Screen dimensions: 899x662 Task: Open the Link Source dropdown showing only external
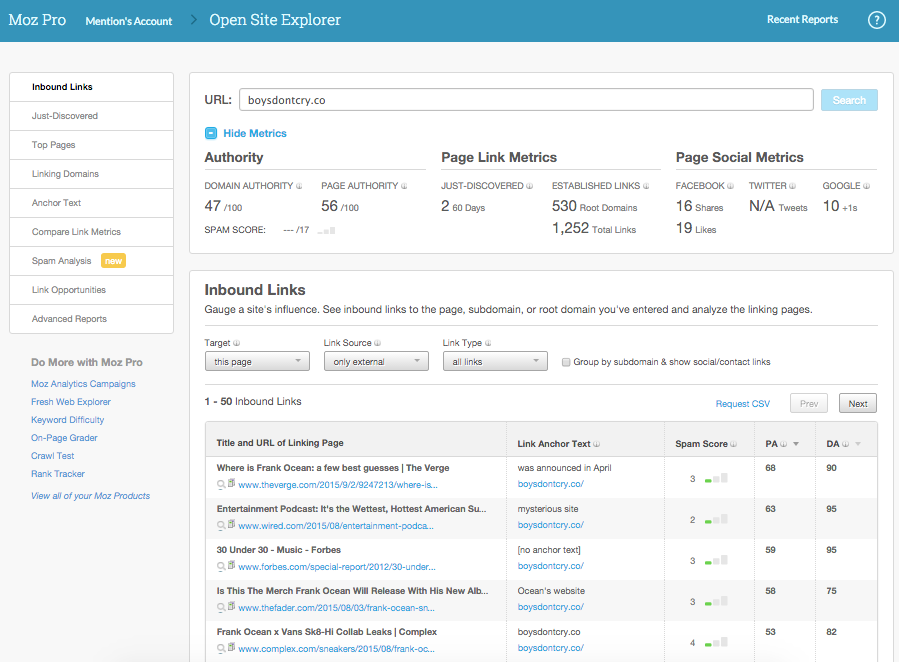[376, 362]
